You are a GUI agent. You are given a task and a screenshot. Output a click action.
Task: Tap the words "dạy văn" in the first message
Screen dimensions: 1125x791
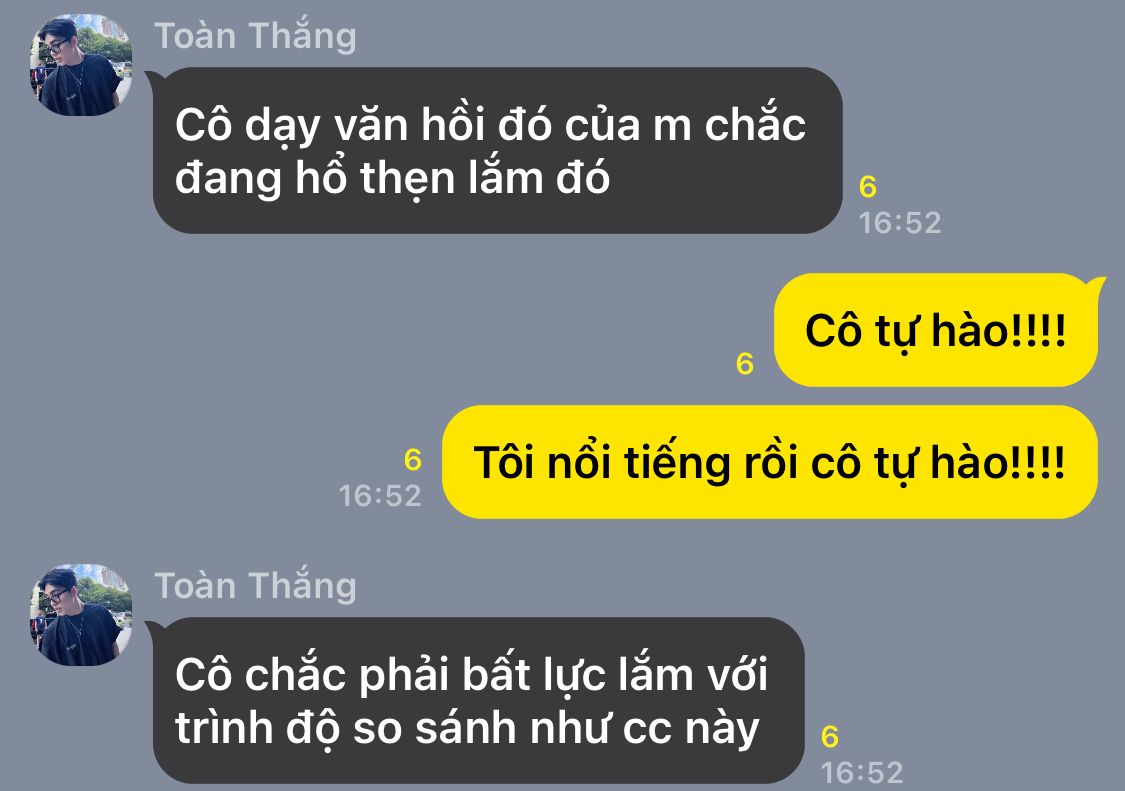point(327,126)
